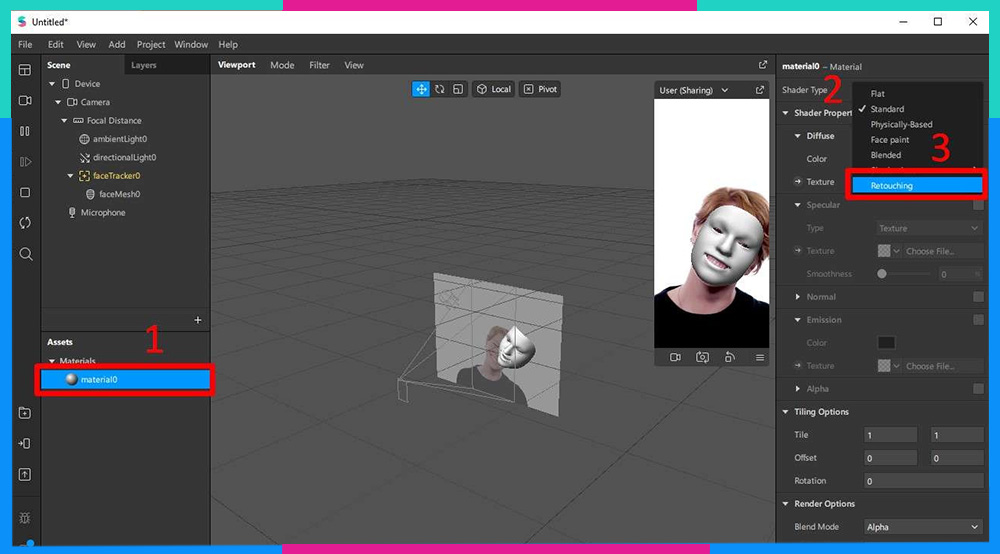Toggle the Alpha checkbox

tap(978, 389)
